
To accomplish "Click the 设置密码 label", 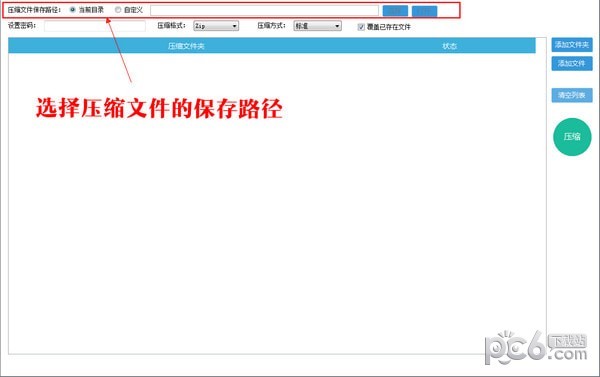I will pos(22,26).
